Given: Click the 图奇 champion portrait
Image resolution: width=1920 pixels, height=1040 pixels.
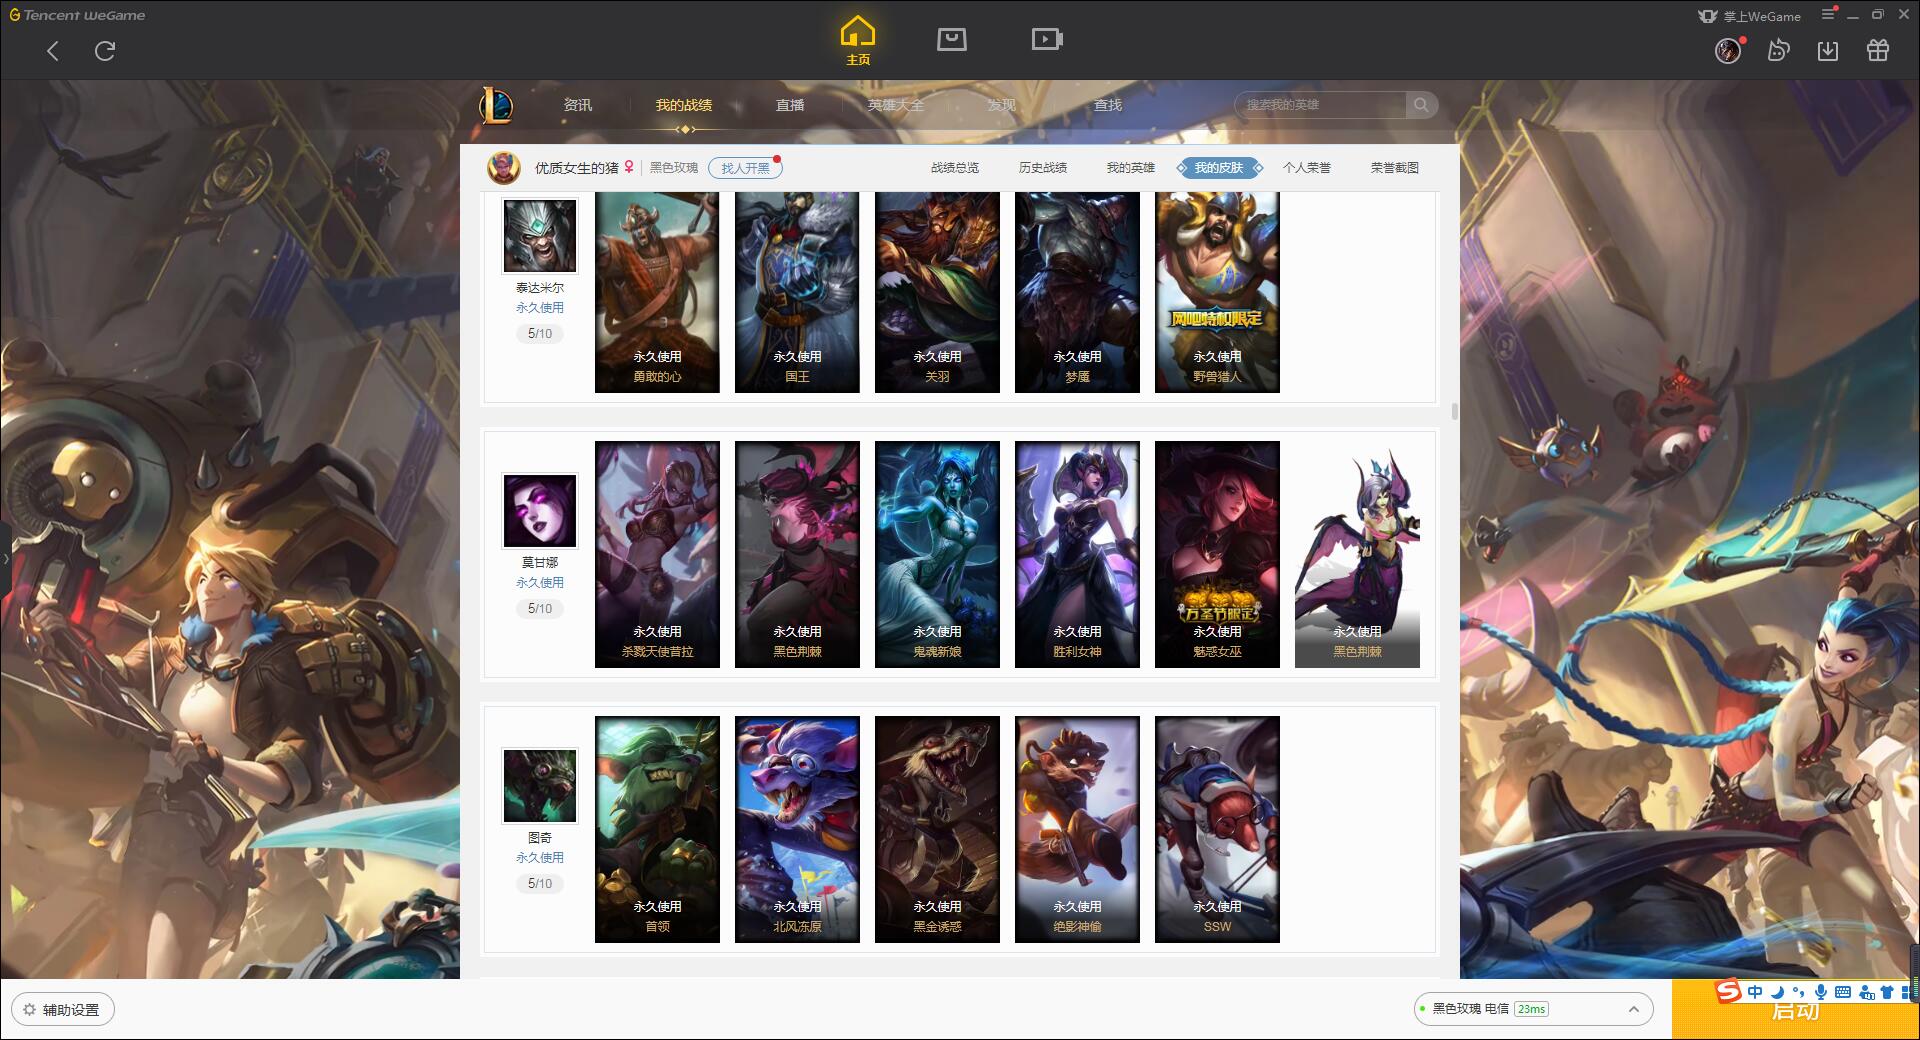Looking at the screenshot, I should click(540, 786).
